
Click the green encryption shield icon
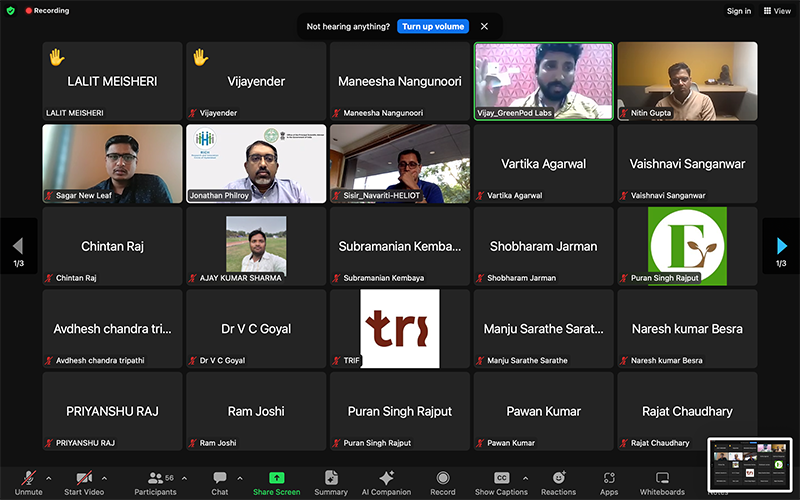click(x=11, y=11)
